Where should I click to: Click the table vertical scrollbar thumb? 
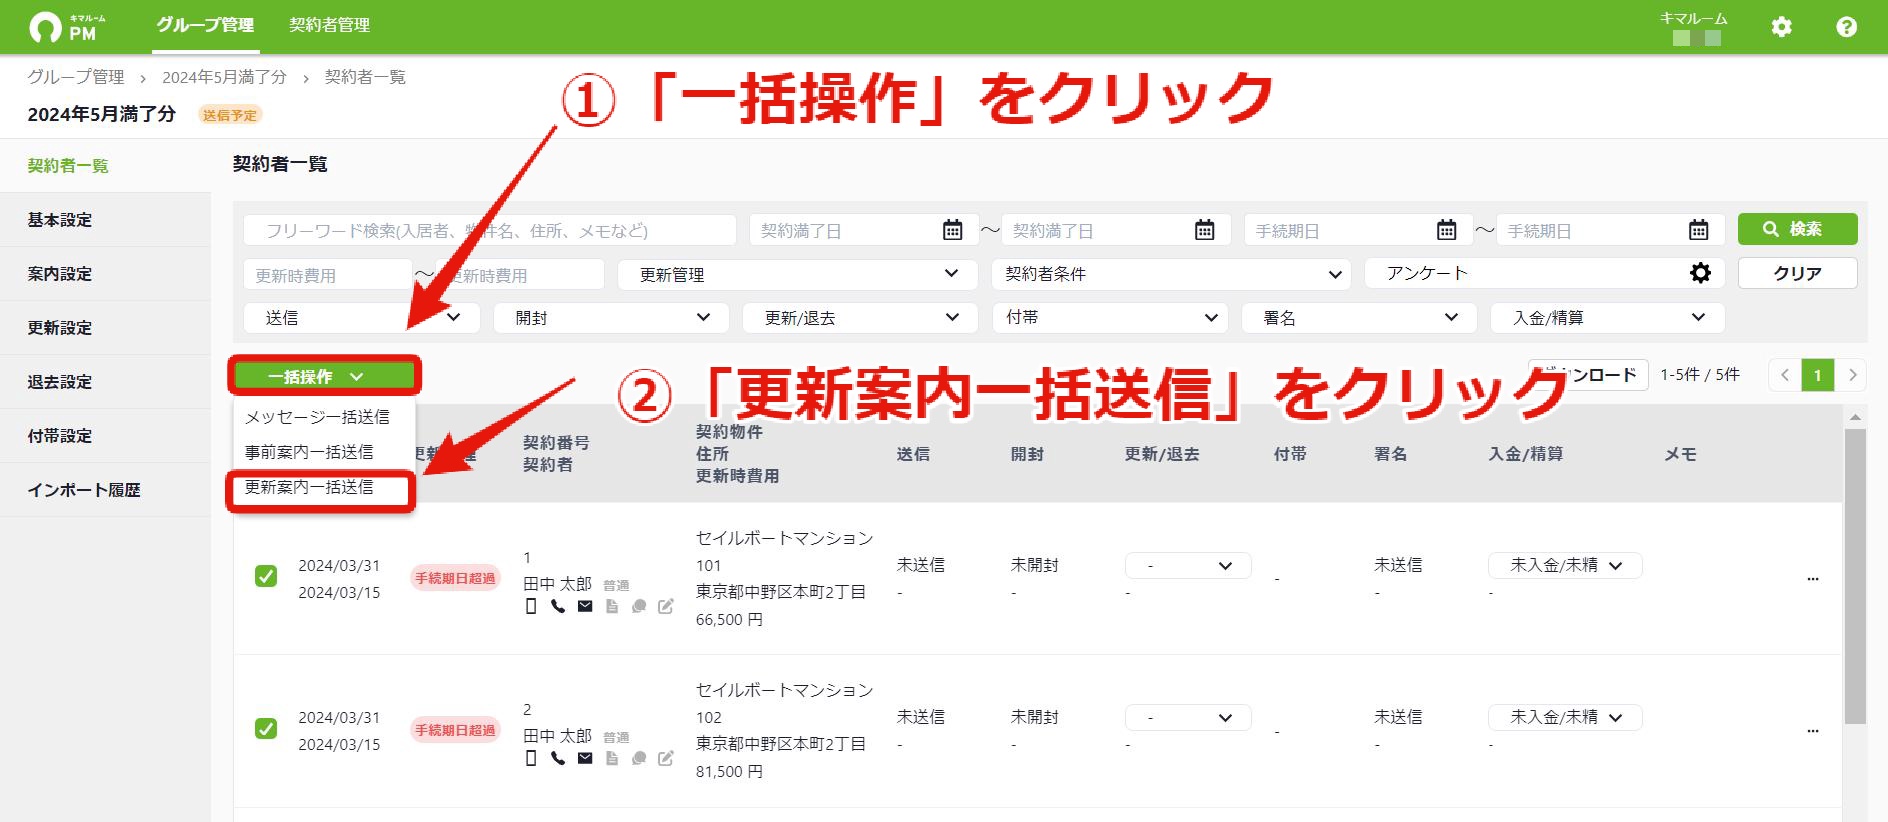(x=1855, y=576)
